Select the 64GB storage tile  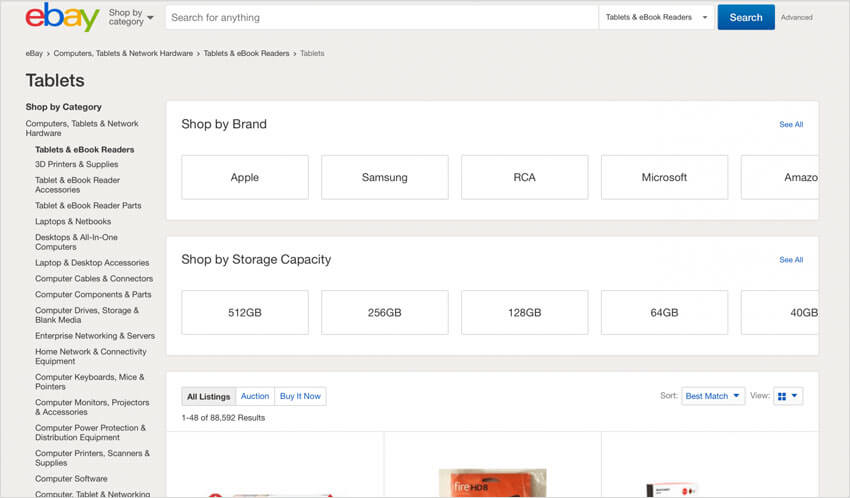coord(664,313)
